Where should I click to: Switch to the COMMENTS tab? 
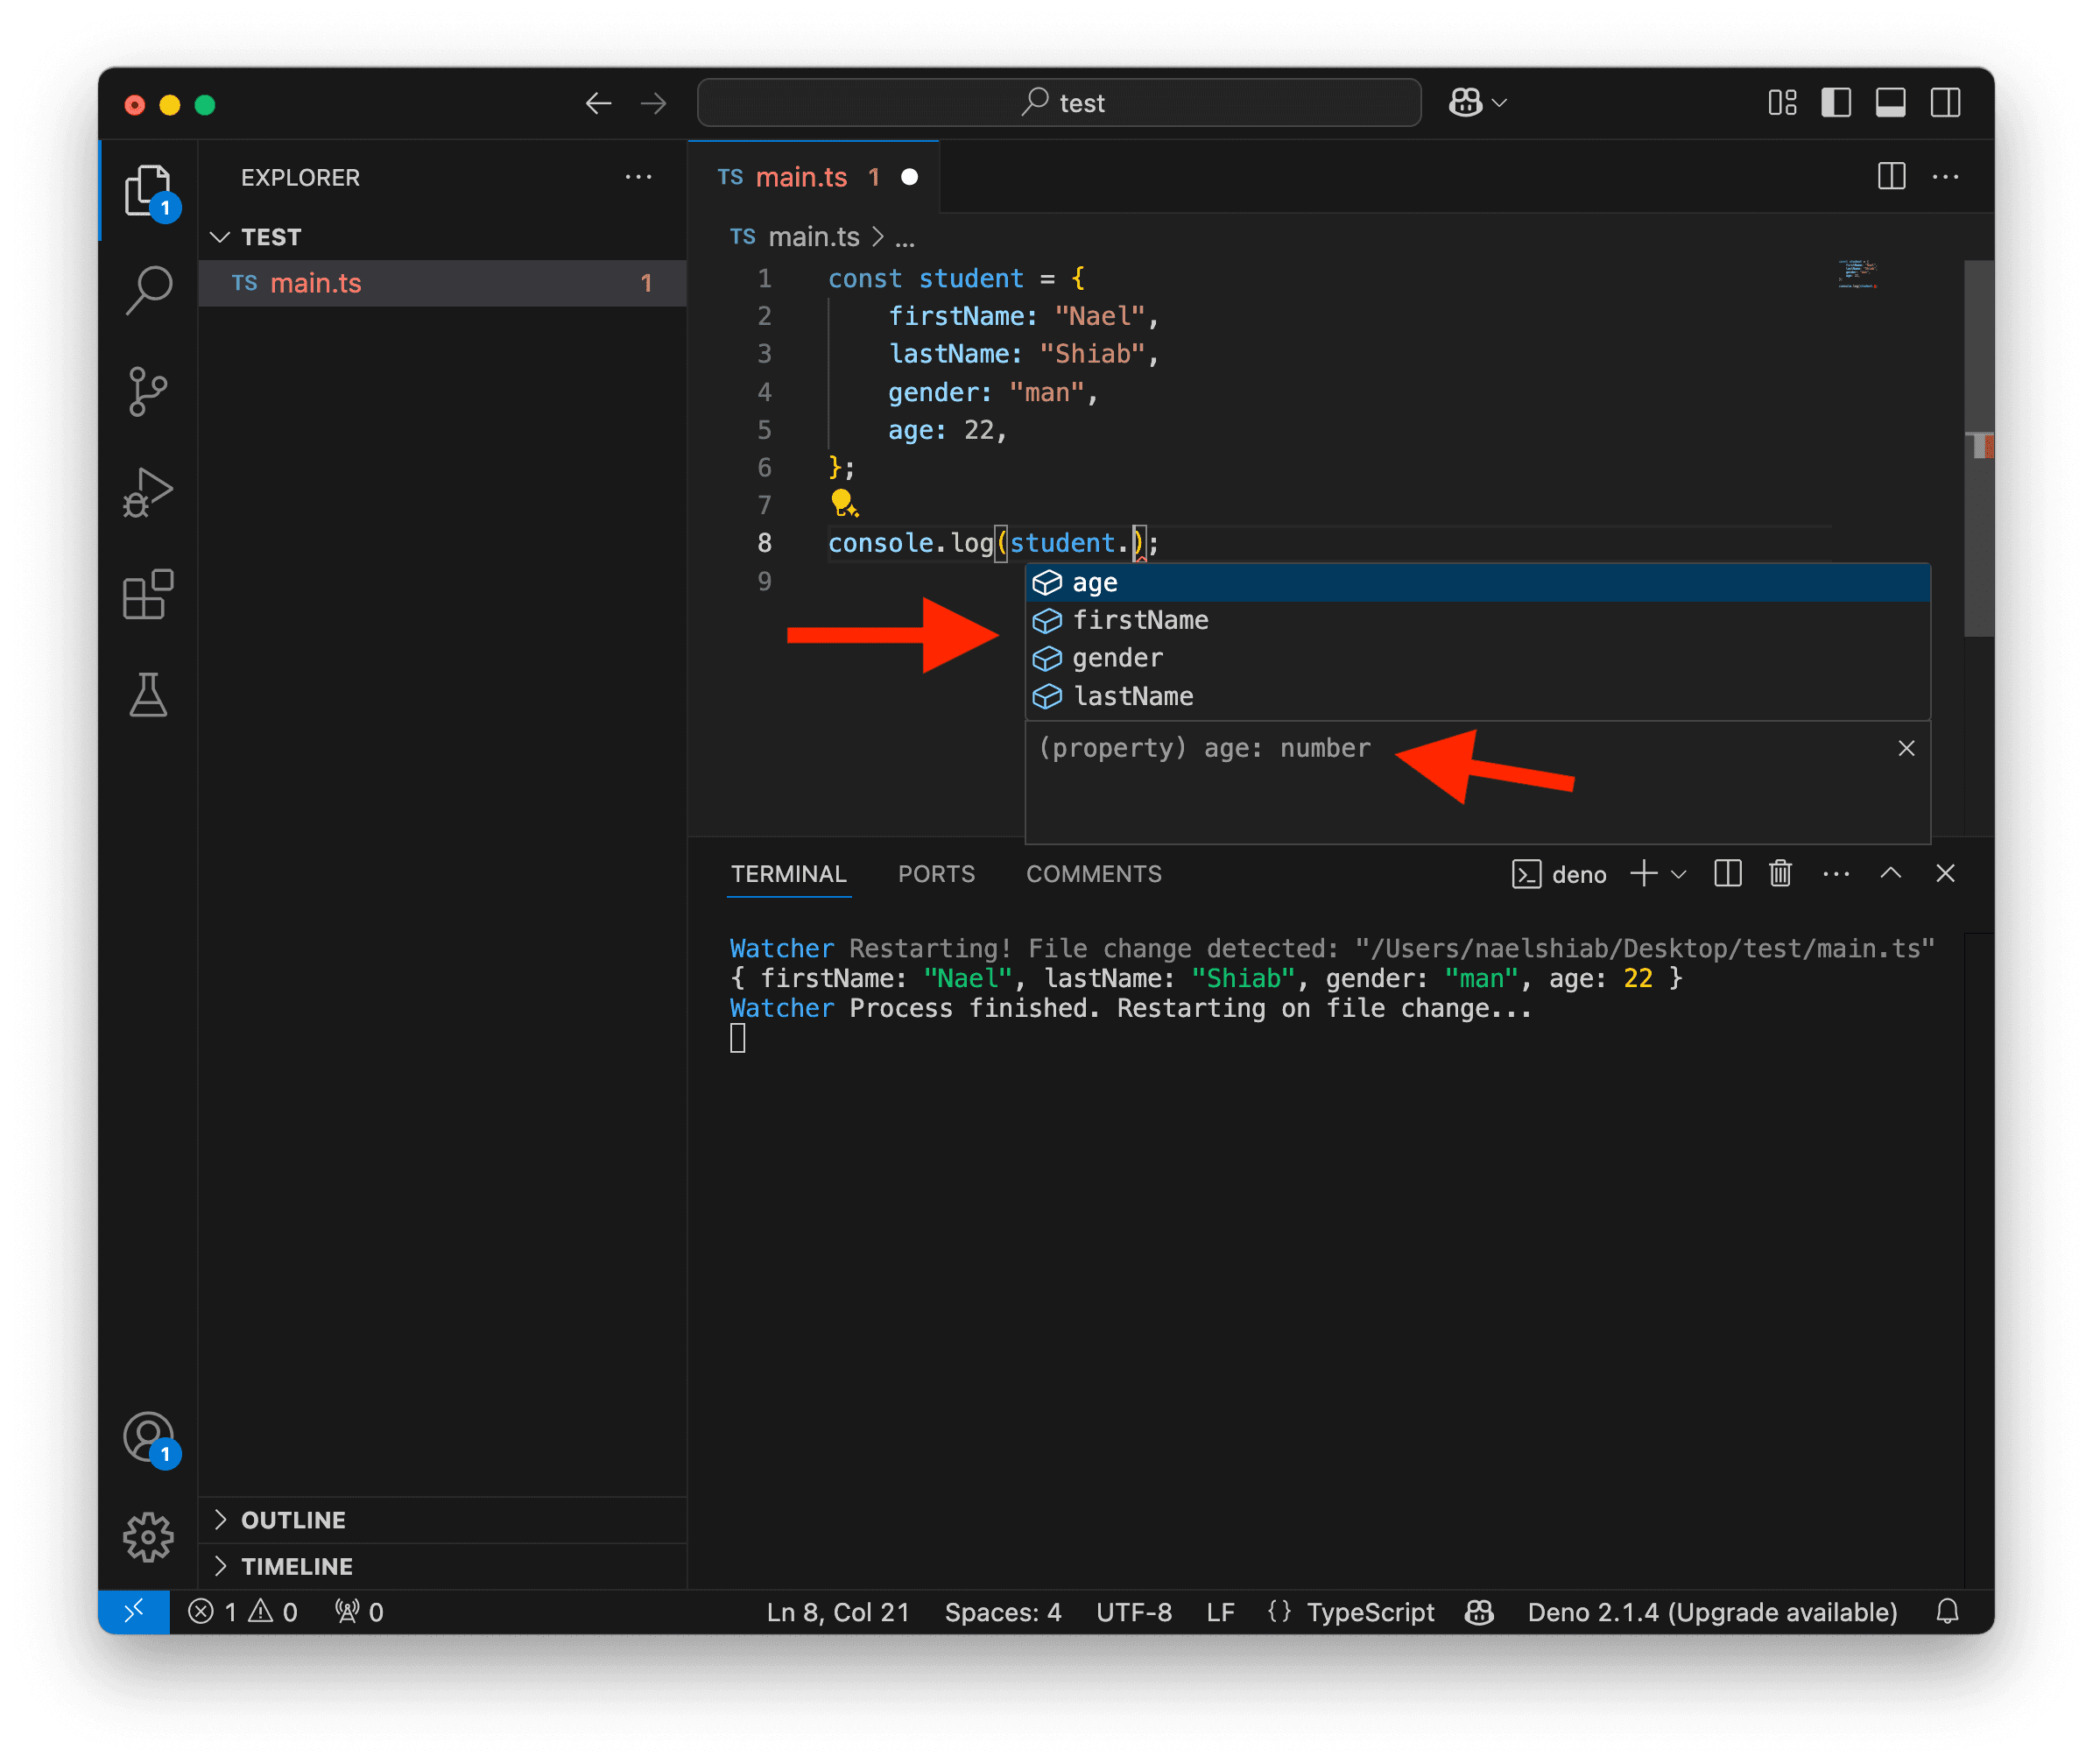(x=1093, y=874)
